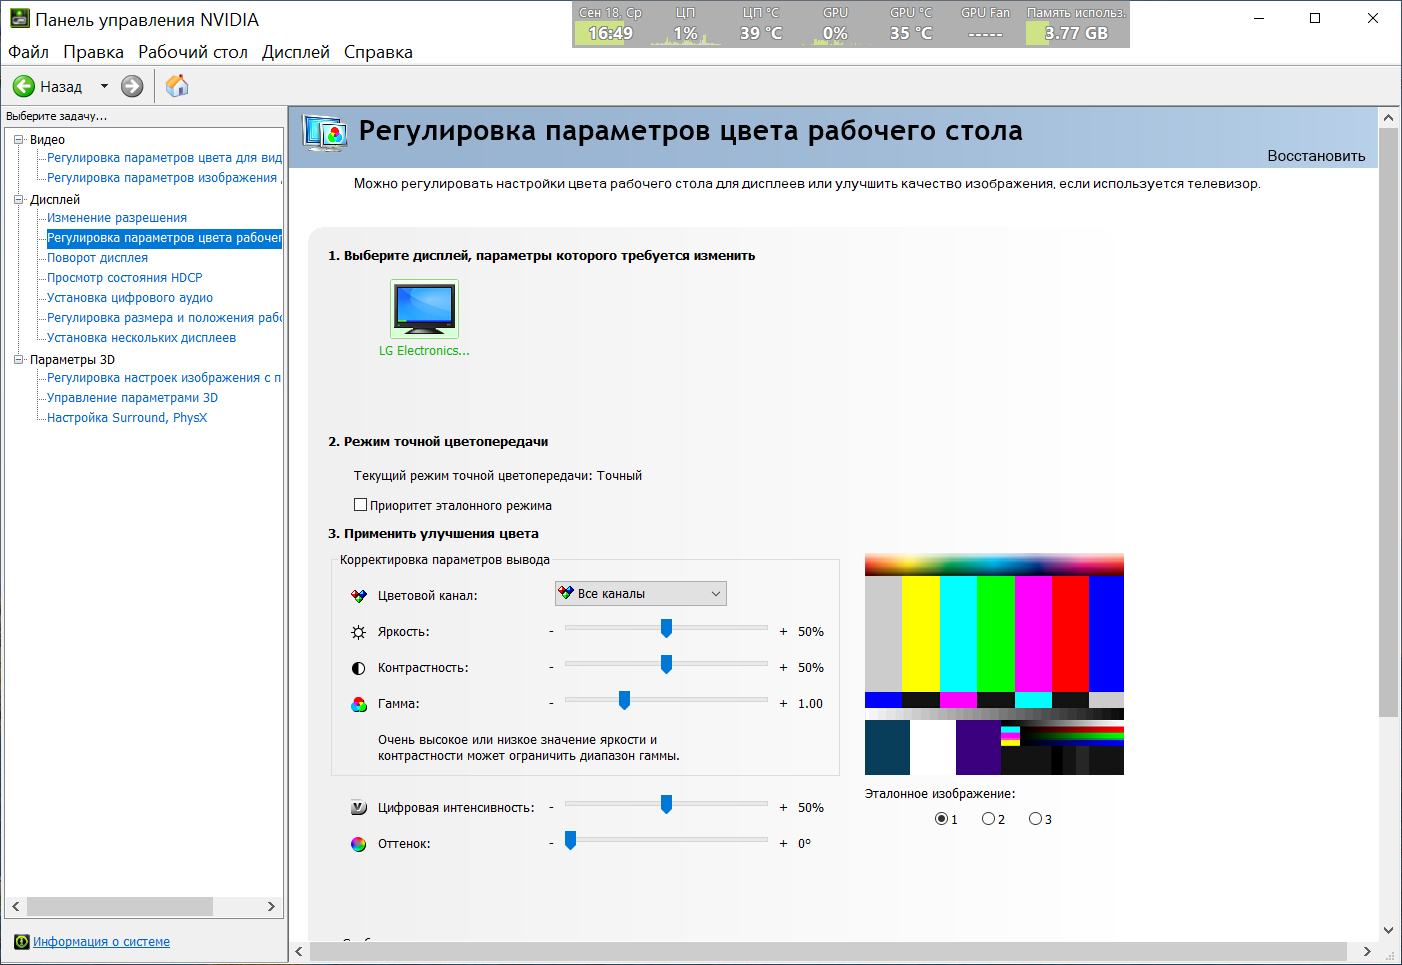
Task: Open Информация о системе link
Action: click(101, 942)
